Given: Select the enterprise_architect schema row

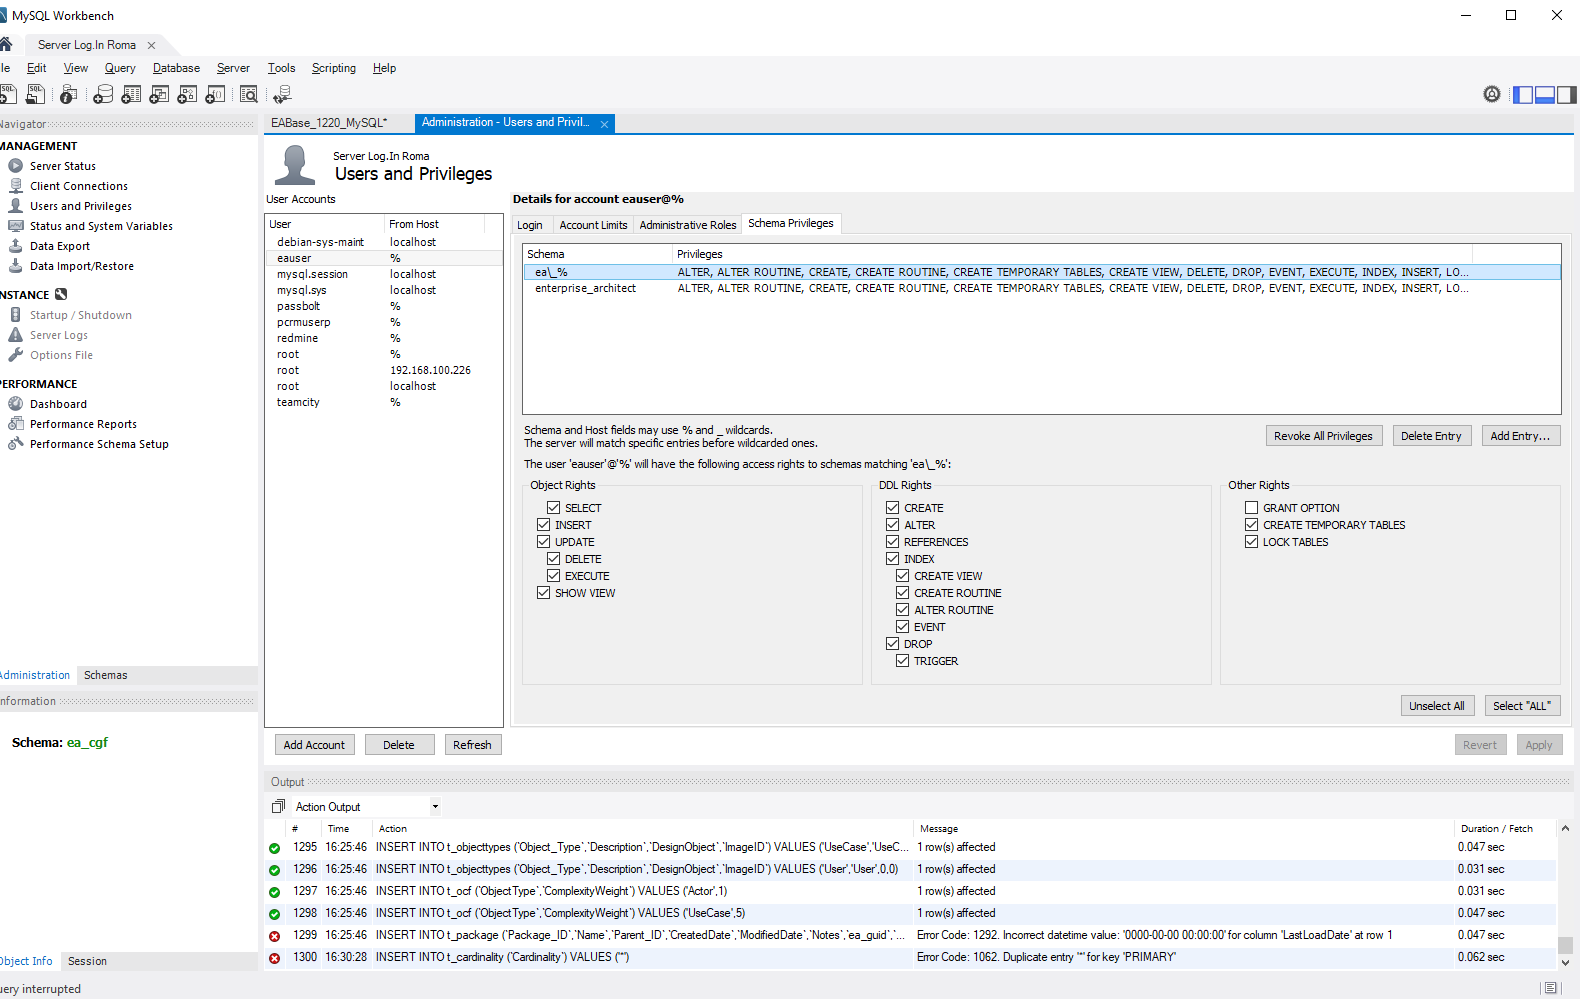Looking at the screenshot, I should pyautogui.click(x=1041, y=288).
